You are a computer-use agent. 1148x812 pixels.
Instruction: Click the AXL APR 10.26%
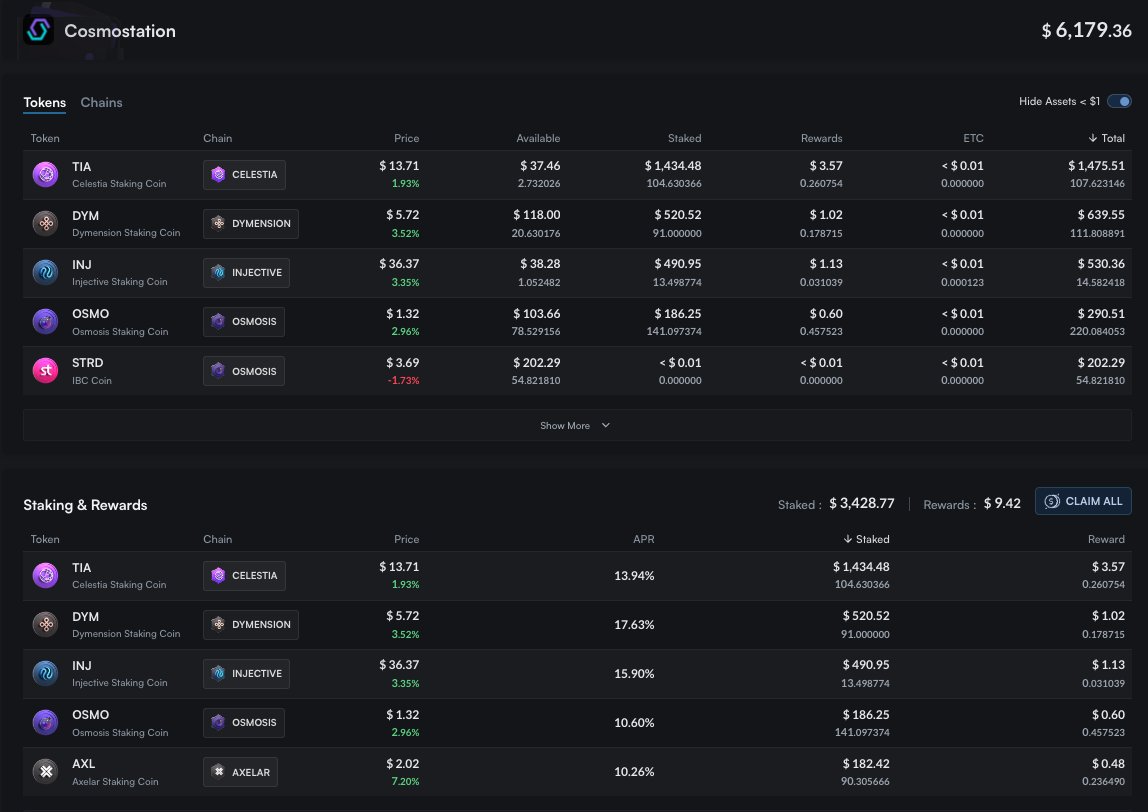[634, 772]
